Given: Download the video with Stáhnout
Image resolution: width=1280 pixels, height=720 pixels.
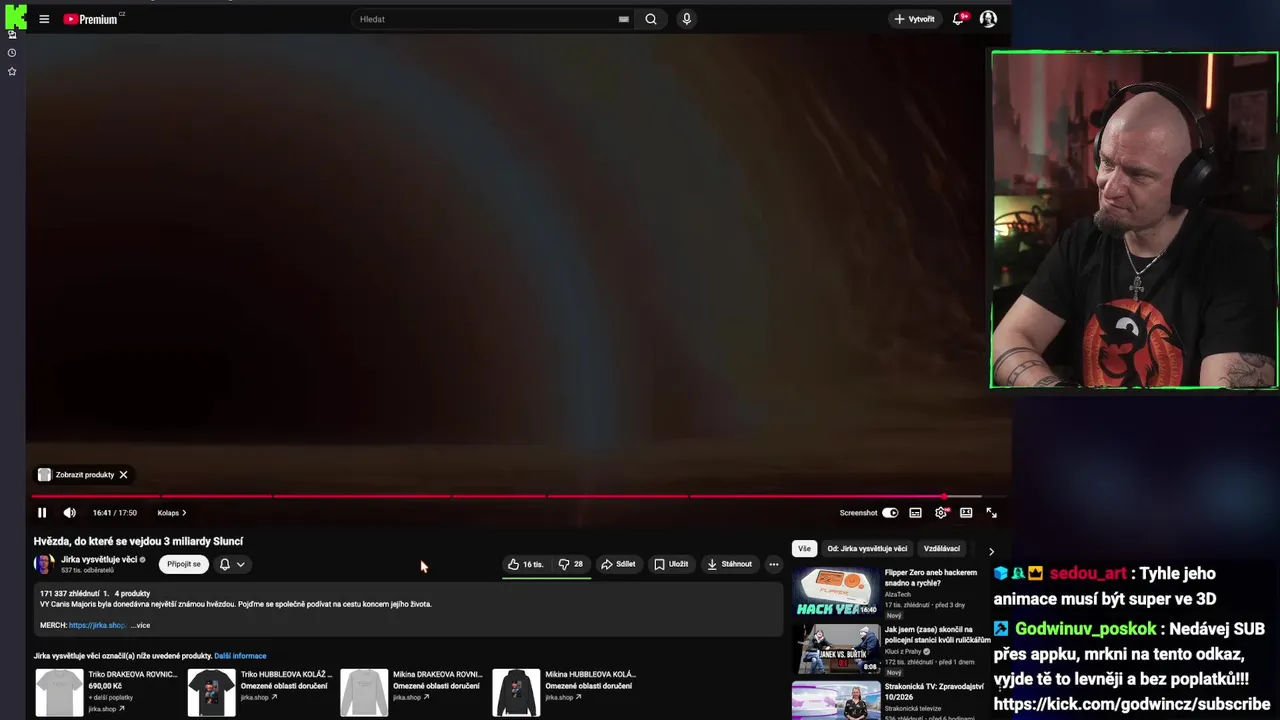Looking at the screenshot, I should coord(729,564).
